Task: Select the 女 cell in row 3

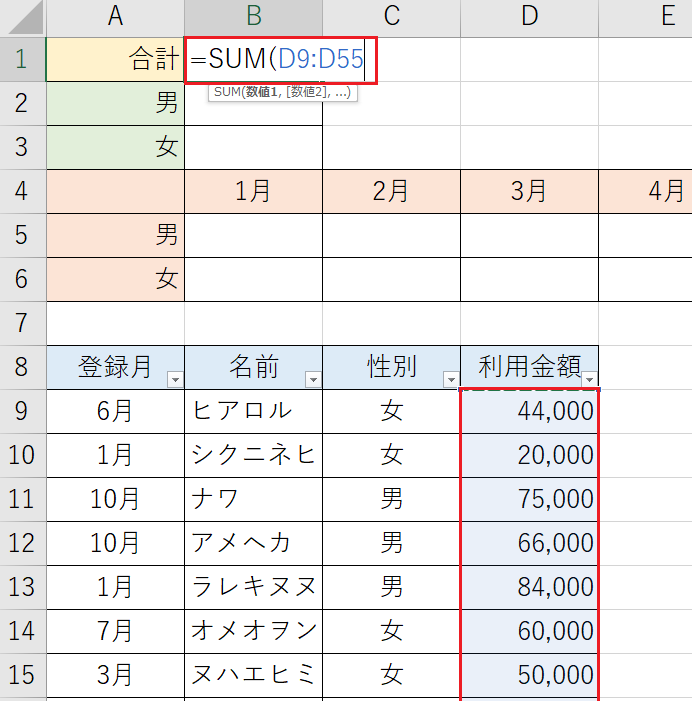Action: tap(115, 147)
